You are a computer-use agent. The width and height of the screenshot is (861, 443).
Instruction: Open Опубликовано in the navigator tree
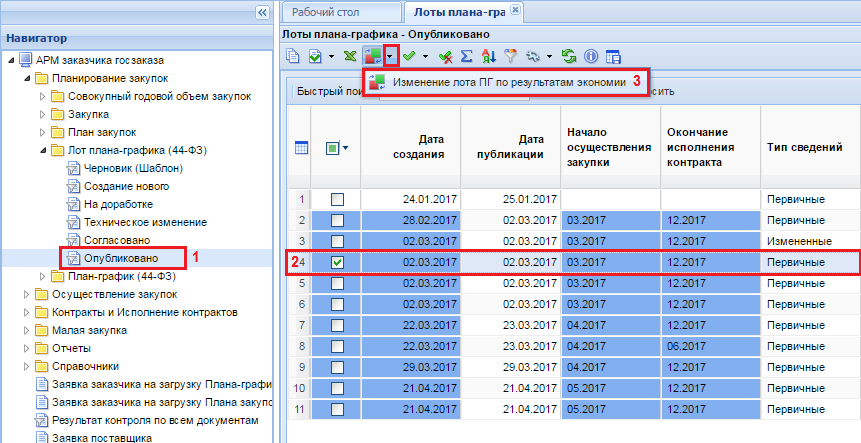[x=118, y=258]
